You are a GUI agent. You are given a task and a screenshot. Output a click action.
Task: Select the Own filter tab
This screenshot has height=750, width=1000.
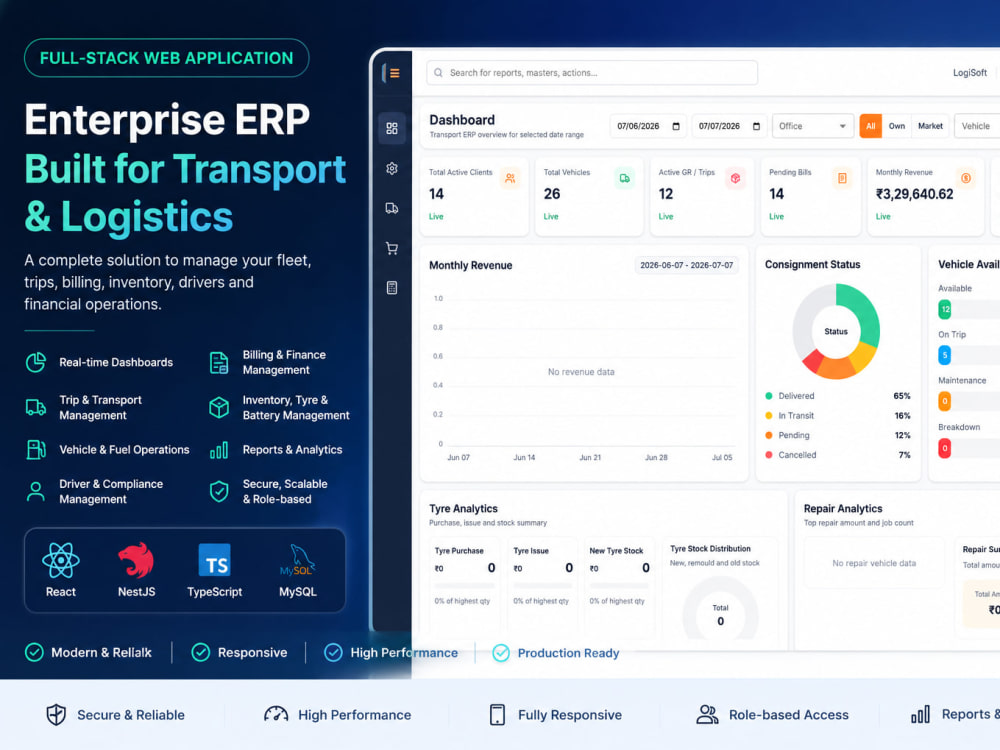coord(897,126)
